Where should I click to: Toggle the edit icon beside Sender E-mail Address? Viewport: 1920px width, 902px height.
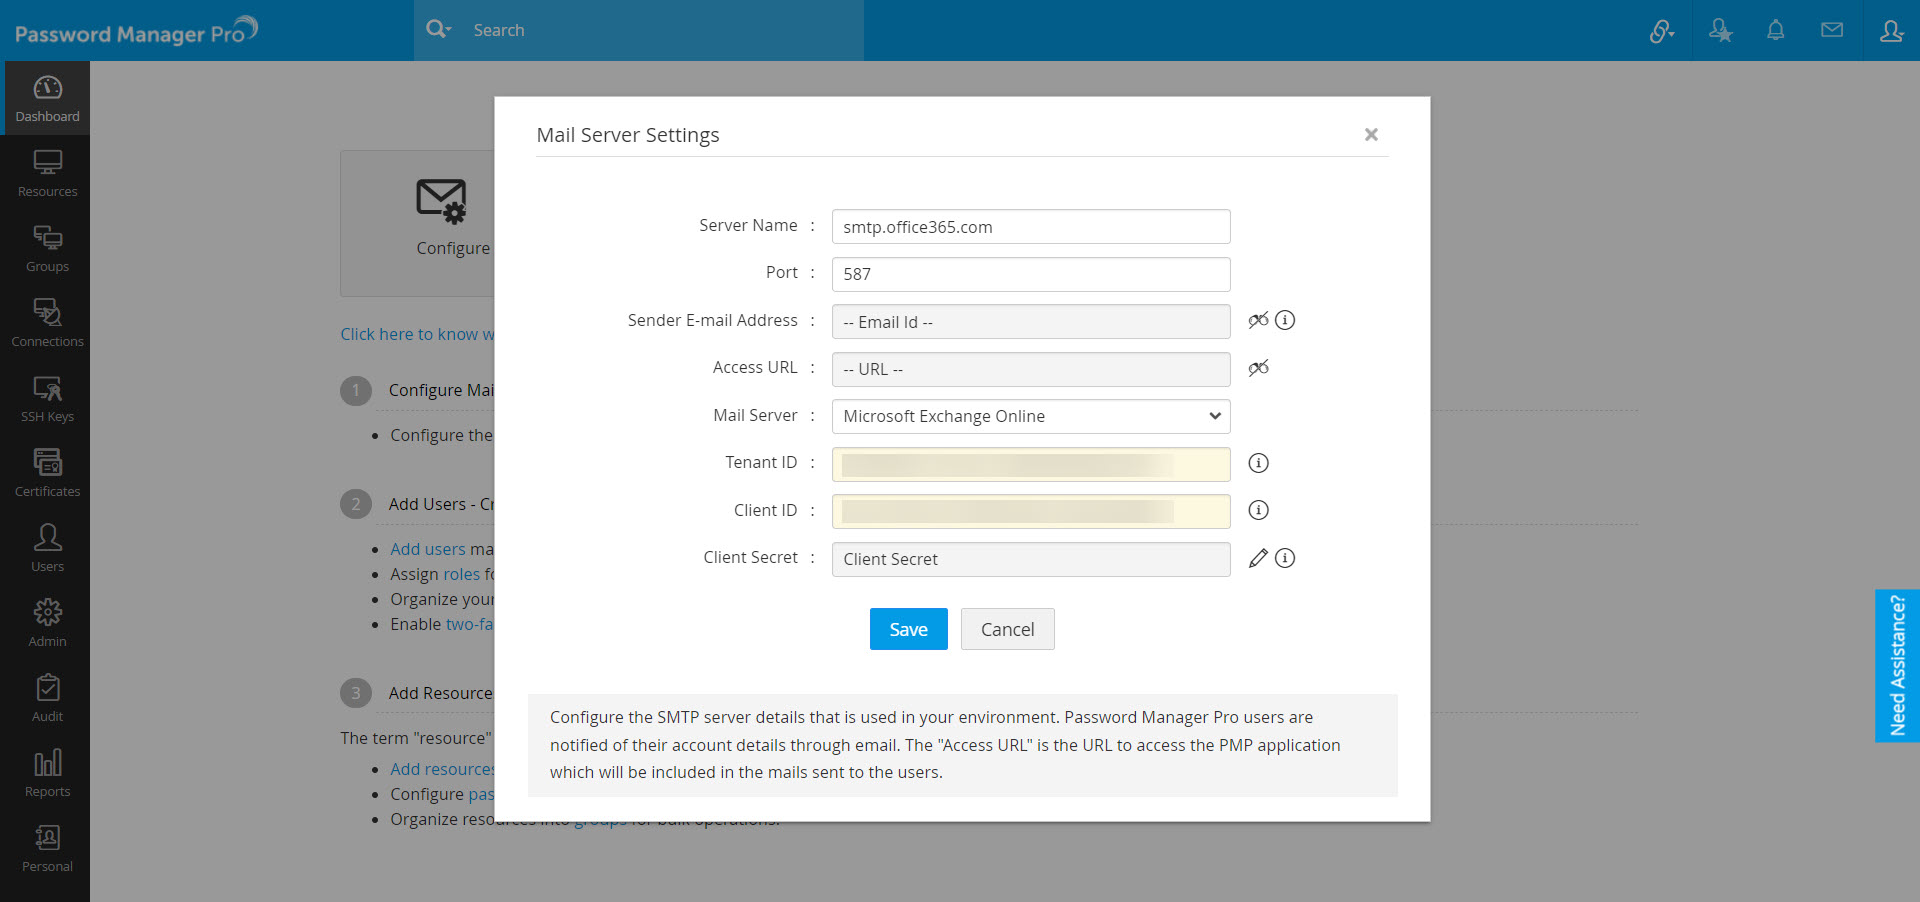click(1258, 320)
